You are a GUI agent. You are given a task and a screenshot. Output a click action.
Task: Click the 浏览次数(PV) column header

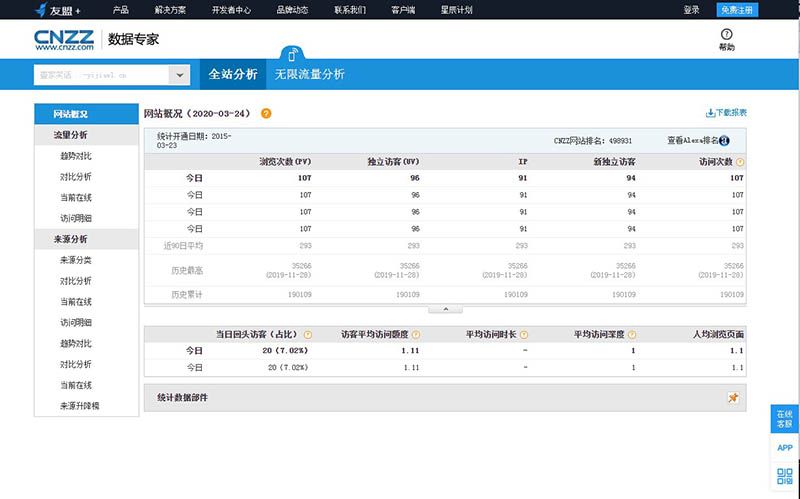click(285, 162)
